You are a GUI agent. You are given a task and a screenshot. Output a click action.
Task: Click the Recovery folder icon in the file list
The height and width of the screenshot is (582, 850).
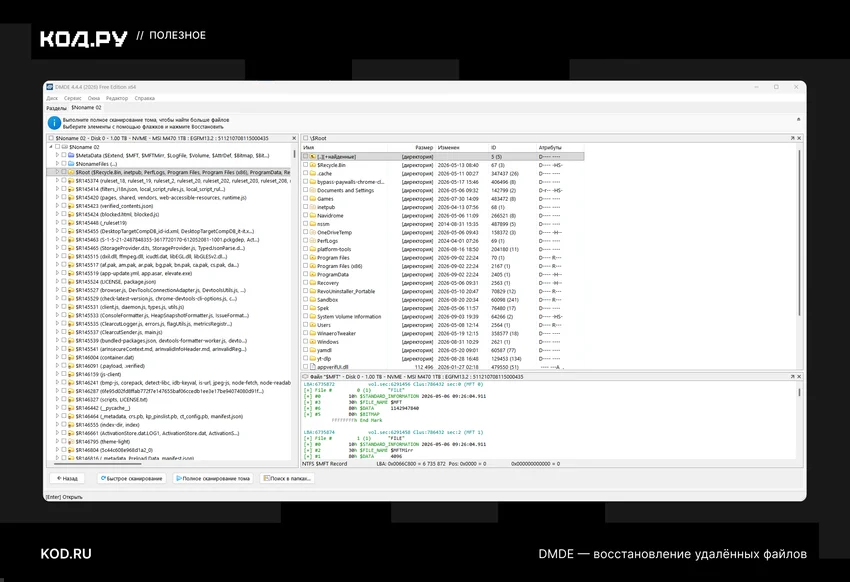point(313,283)
